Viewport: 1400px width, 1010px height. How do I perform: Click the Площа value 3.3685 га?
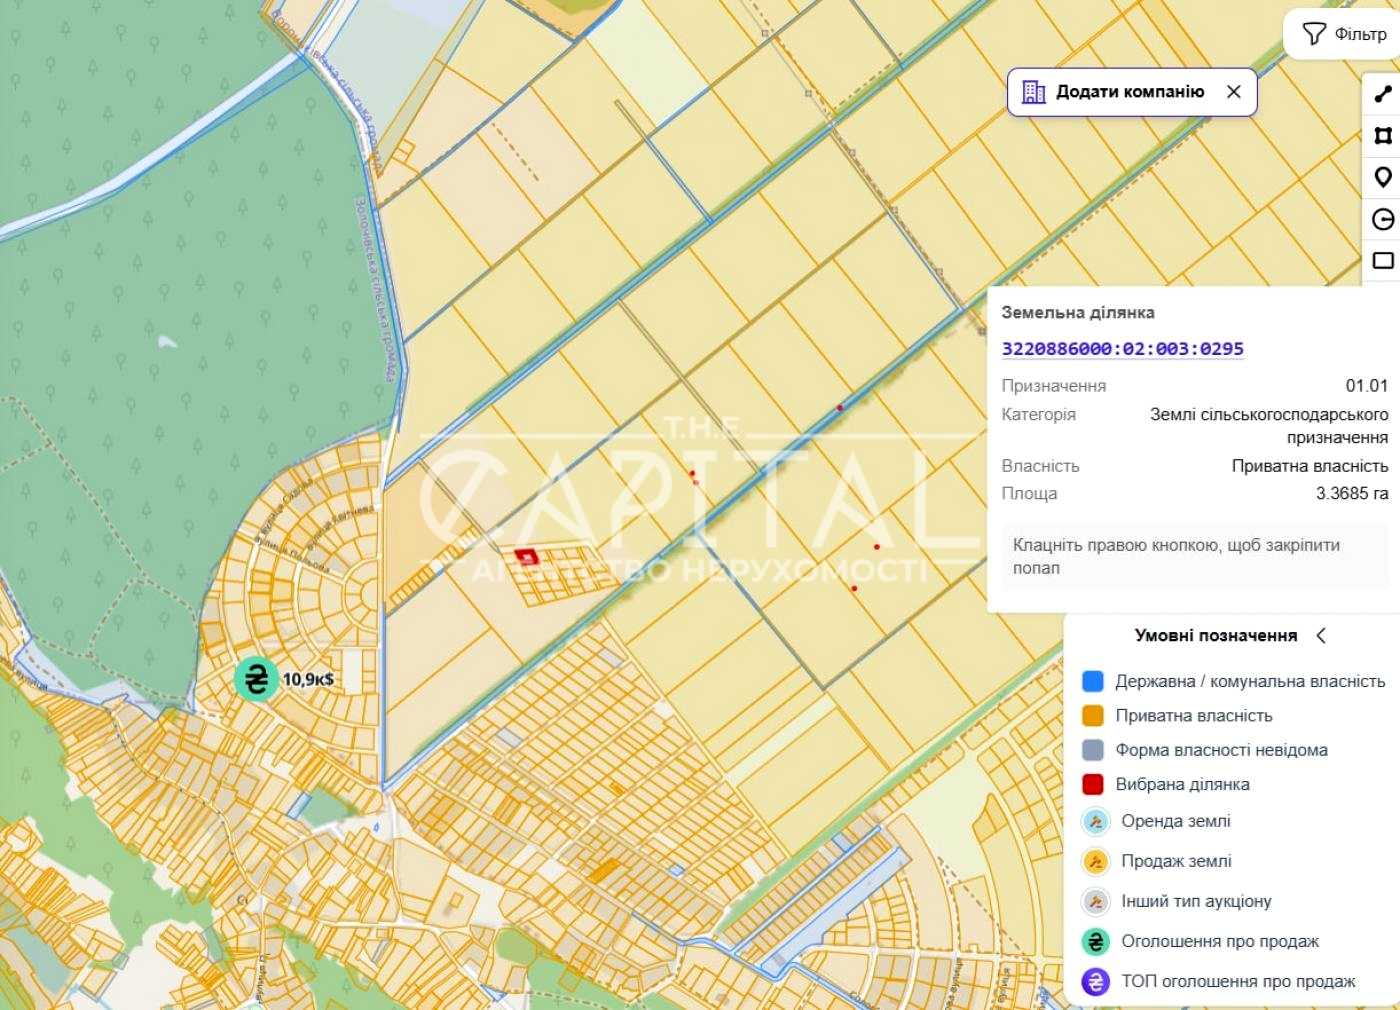coord(1352,494)
